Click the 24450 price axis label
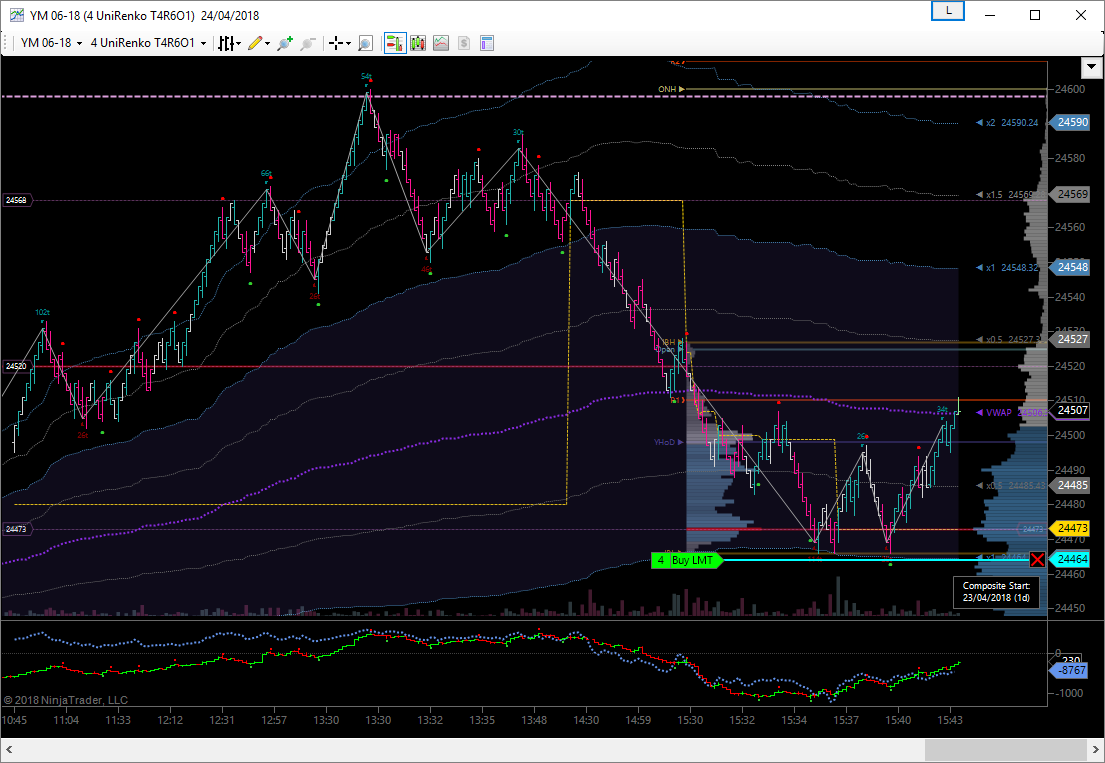1105x763 pixels. [x=1070, y=608]
